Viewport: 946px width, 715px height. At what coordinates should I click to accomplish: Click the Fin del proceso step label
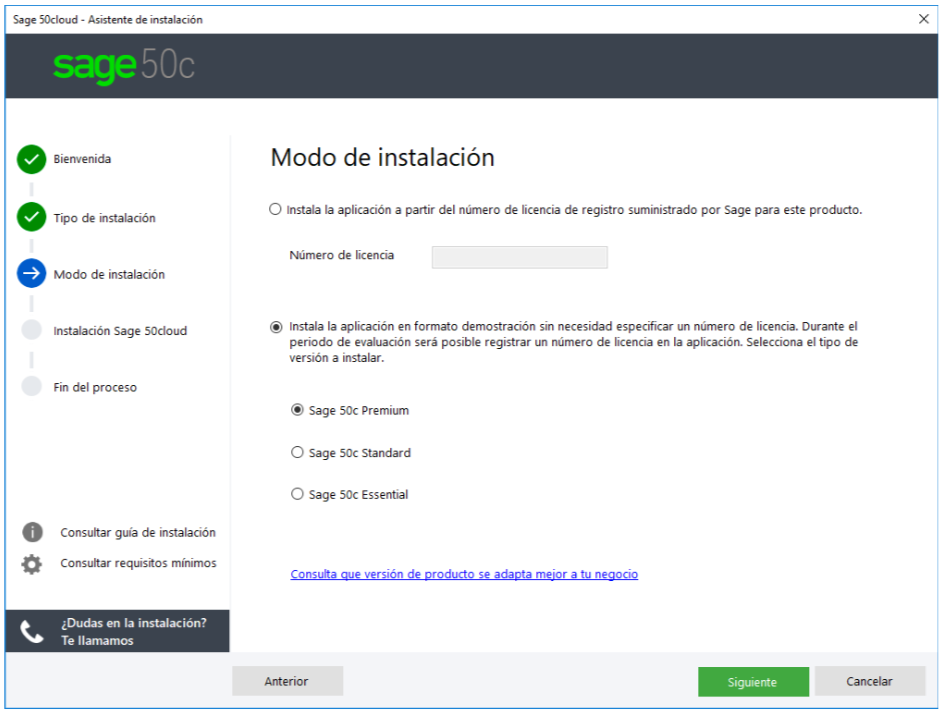click(95, 387)
